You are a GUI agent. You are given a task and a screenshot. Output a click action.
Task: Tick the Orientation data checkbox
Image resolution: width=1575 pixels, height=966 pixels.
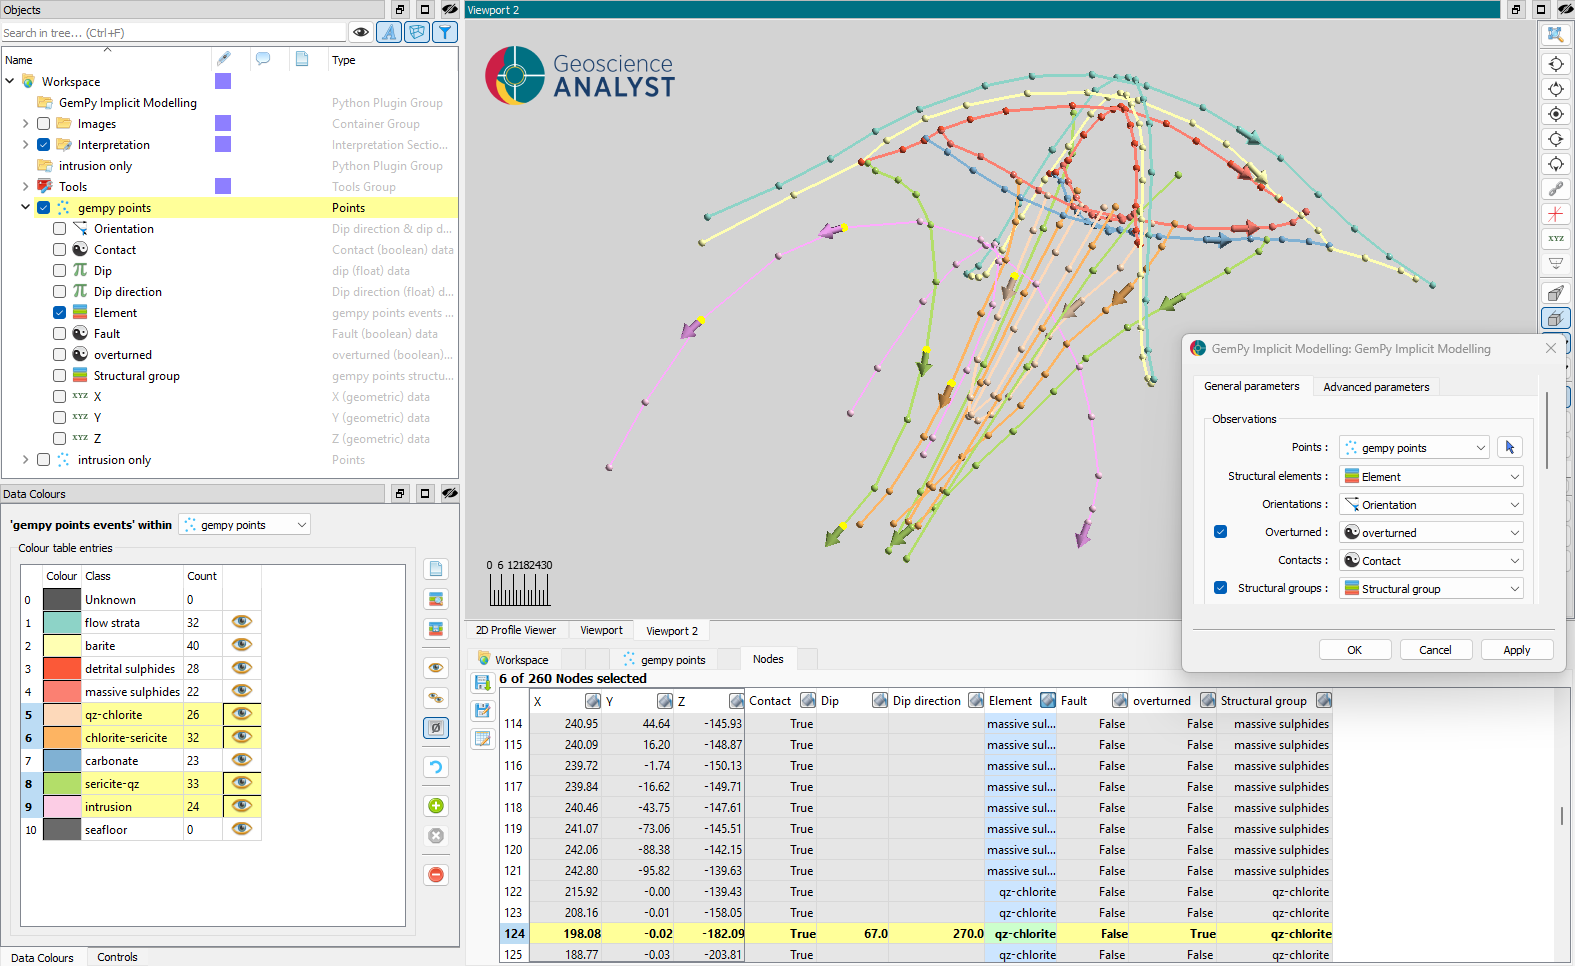(x=60, y=229)
